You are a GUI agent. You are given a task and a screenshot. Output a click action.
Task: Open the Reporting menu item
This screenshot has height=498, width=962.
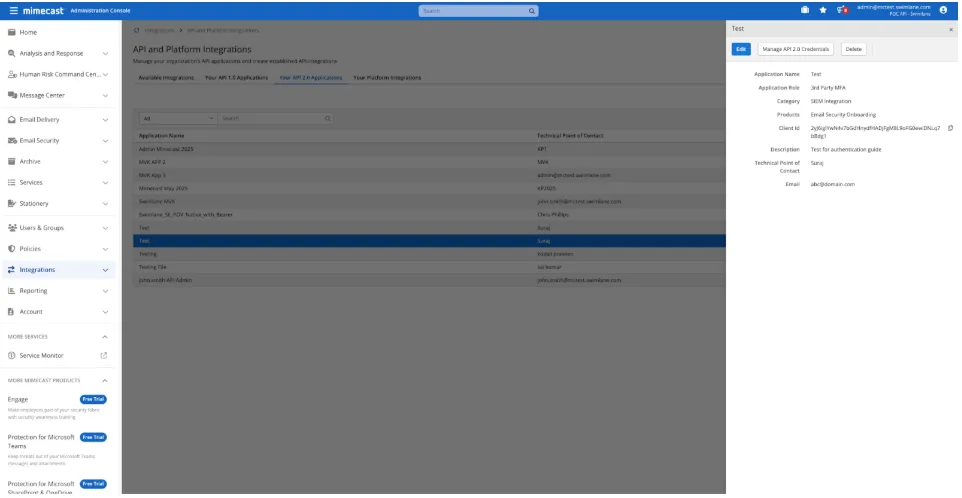coord(58,291)
